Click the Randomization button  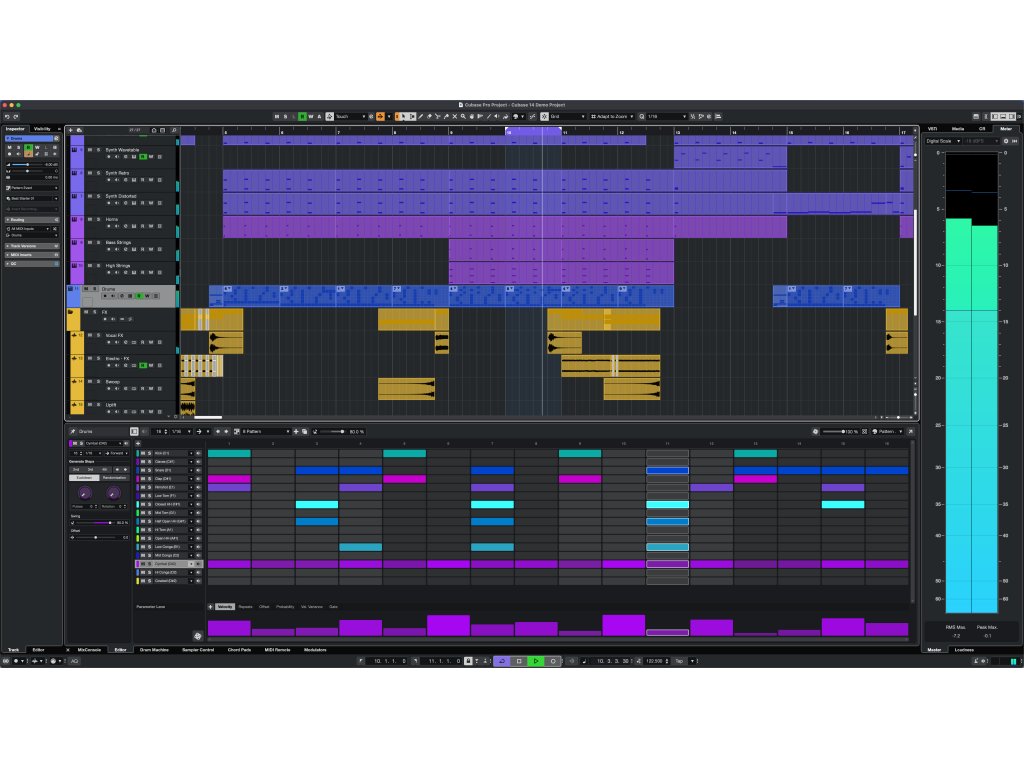(x=114, y=478)
